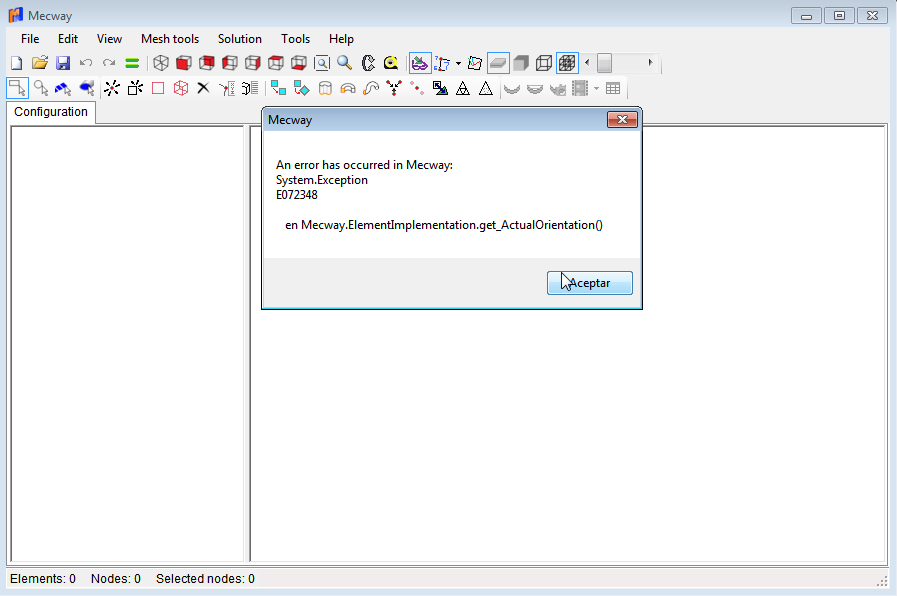Click the Rotate view arrows icon
This screenshot has height=596, width=897.
(368, 63)
